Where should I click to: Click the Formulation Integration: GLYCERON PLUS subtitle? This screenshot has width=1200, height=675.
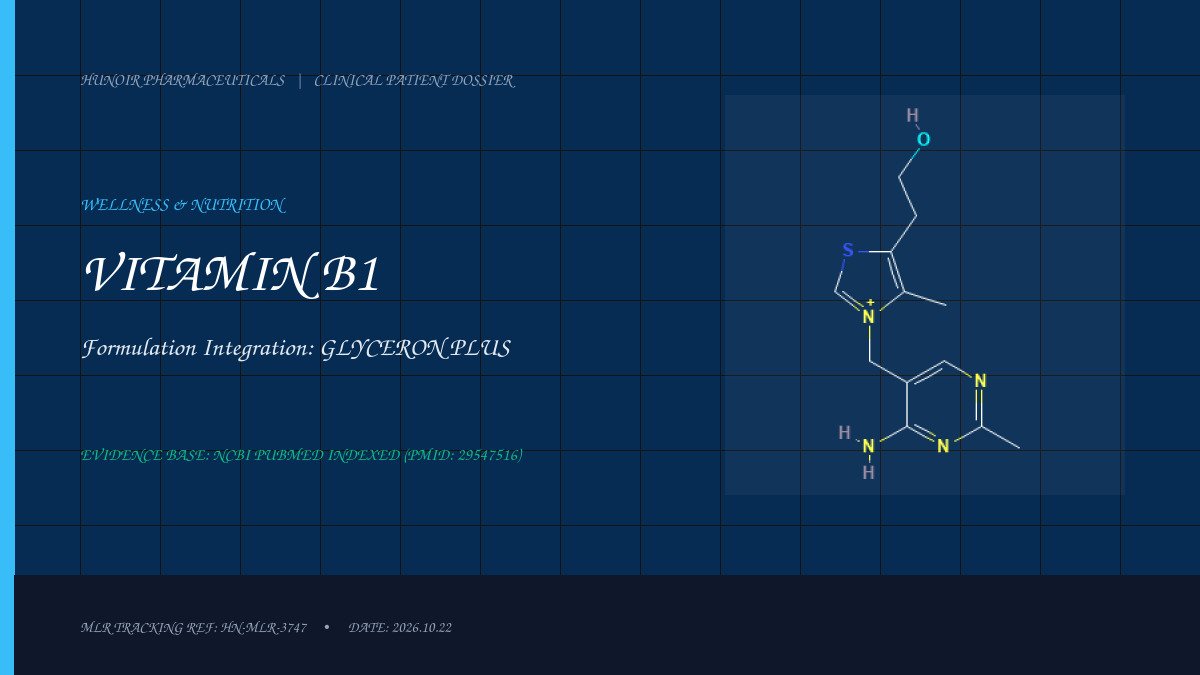pyautogui.click(x=296, y=349)
